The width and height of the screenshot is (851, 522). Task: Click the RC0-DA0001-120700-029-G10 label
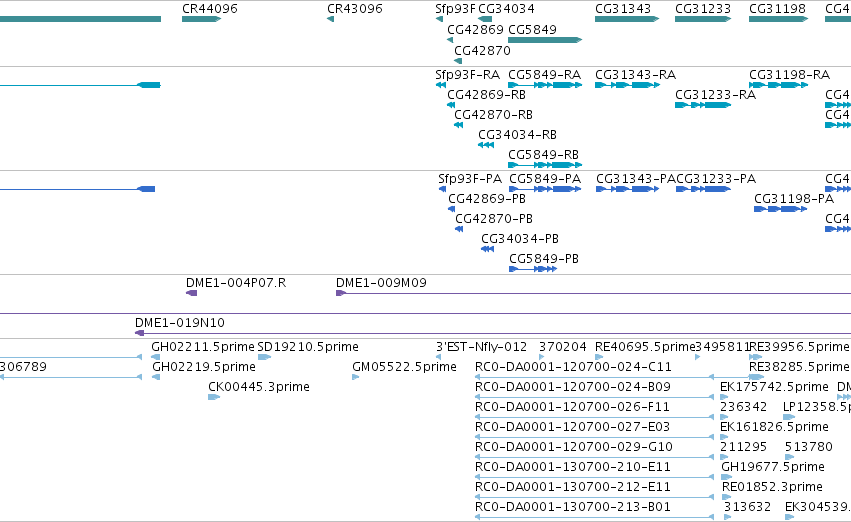[574, 447]
